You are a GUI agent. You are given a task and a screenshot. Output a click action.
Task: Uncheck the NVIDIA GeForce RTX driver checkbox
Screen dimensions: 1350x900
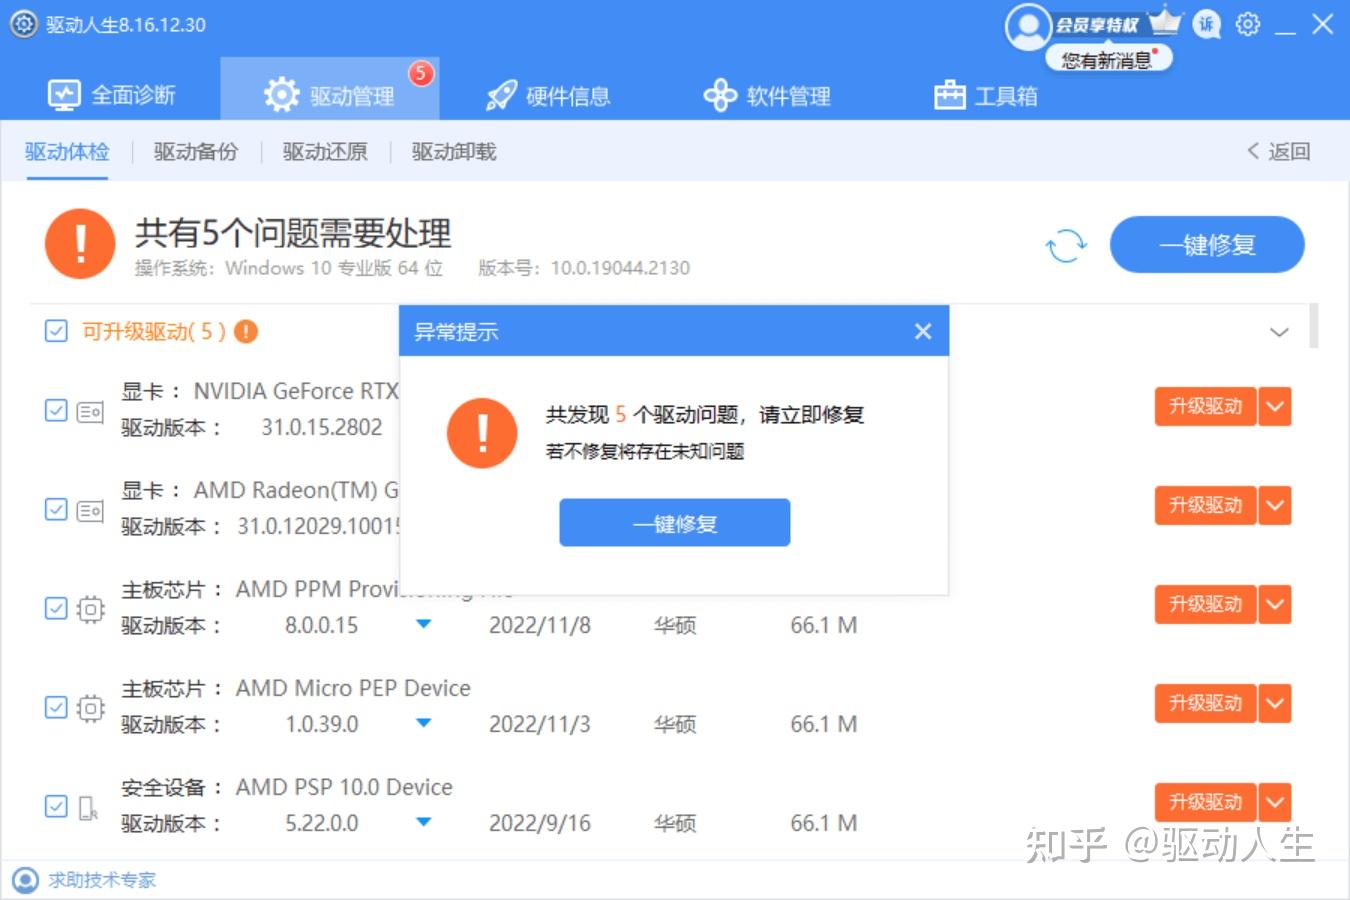[x=56, y=410]
